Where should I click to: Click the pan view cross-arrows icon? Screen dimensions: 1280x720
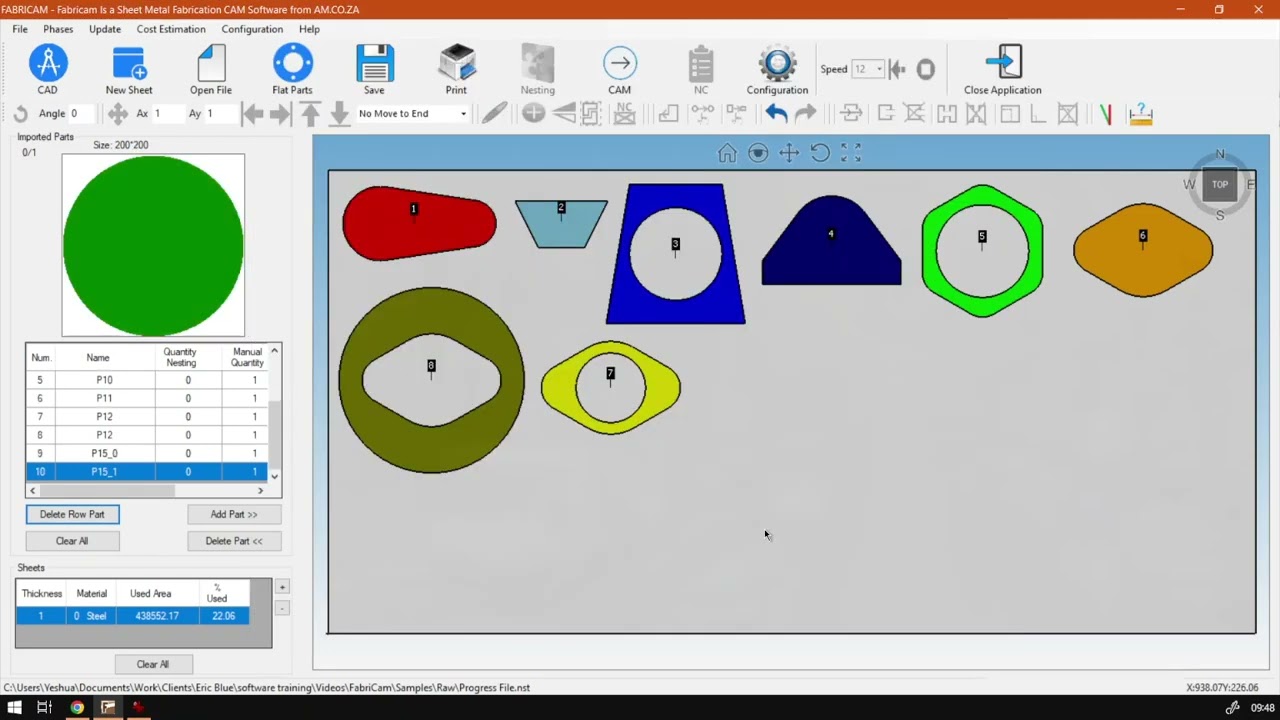[x=789, y=153]
